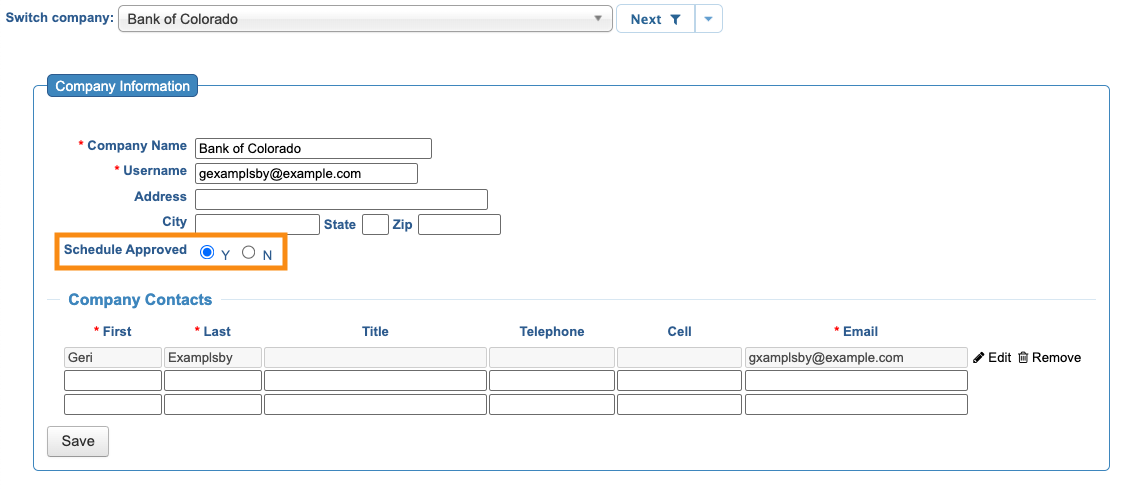Click the pencil Edit icon for Geri
The height and width of the screenshot is (490, 1129).
pos(979,358)
